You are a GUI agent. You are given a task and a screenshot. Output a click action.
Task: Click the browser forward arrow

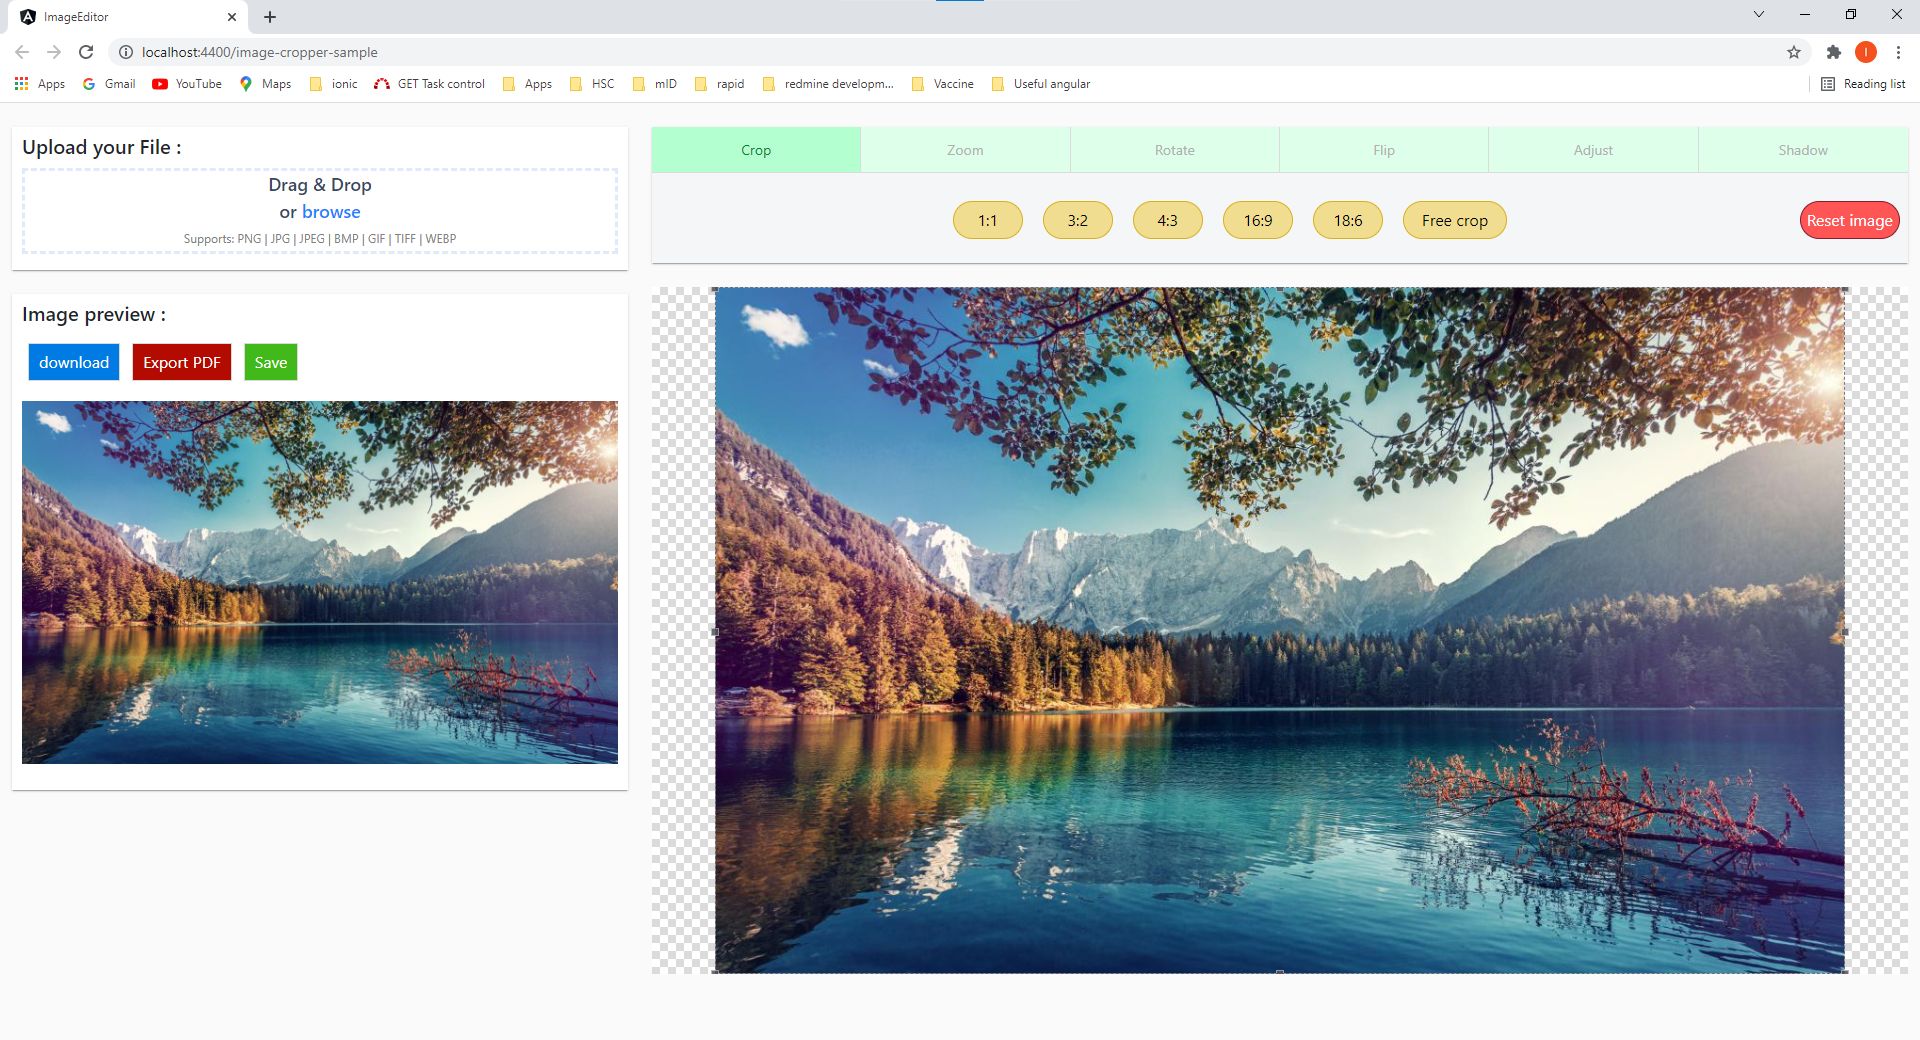click(54, 52)
